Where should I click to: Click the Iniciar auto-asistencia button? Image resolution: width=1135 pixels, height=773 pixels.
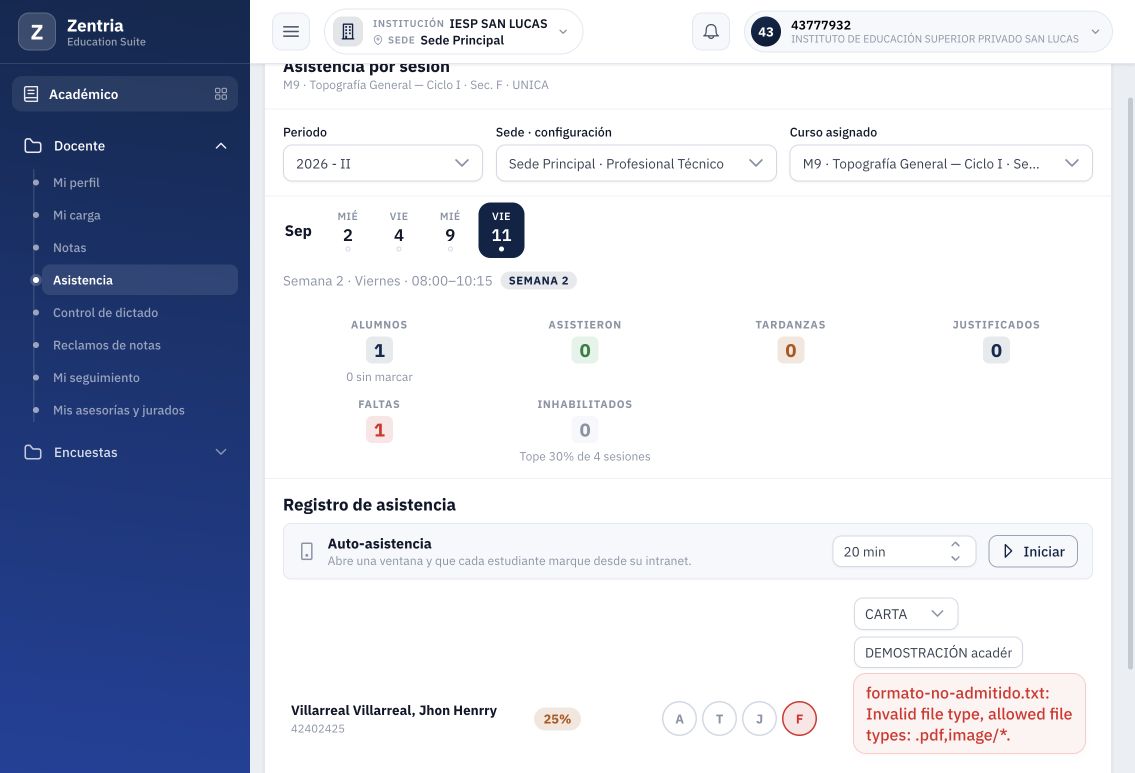tap(1033, 552)
